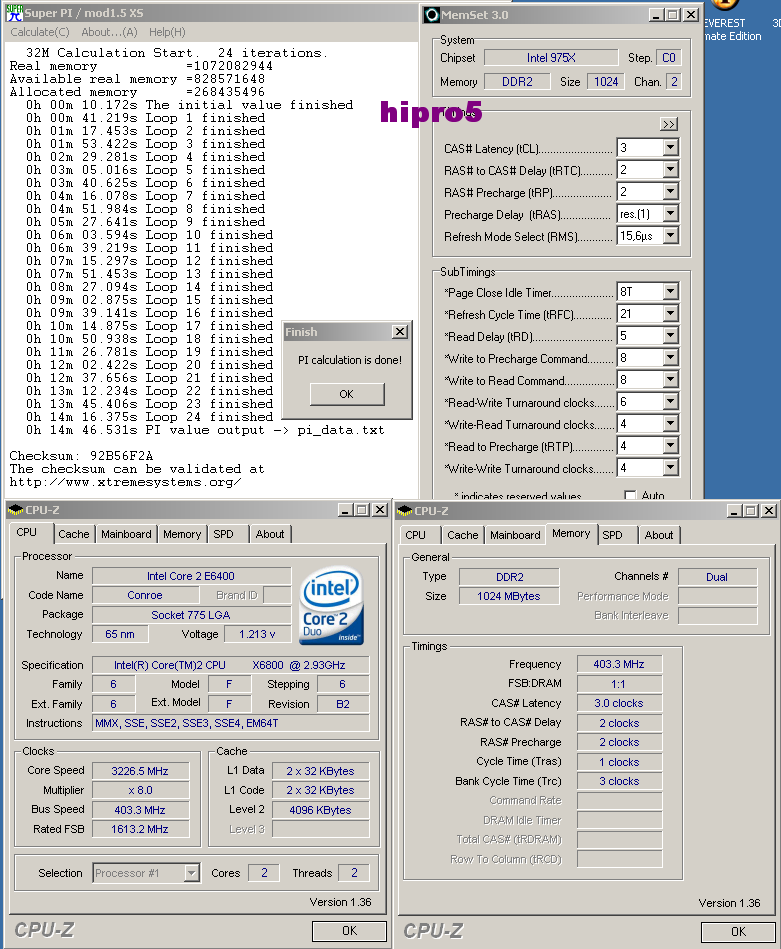Click FSB:DRAM 1:1 ratio value
Viewport: 781px width, 949px height.
pos(619,684)
